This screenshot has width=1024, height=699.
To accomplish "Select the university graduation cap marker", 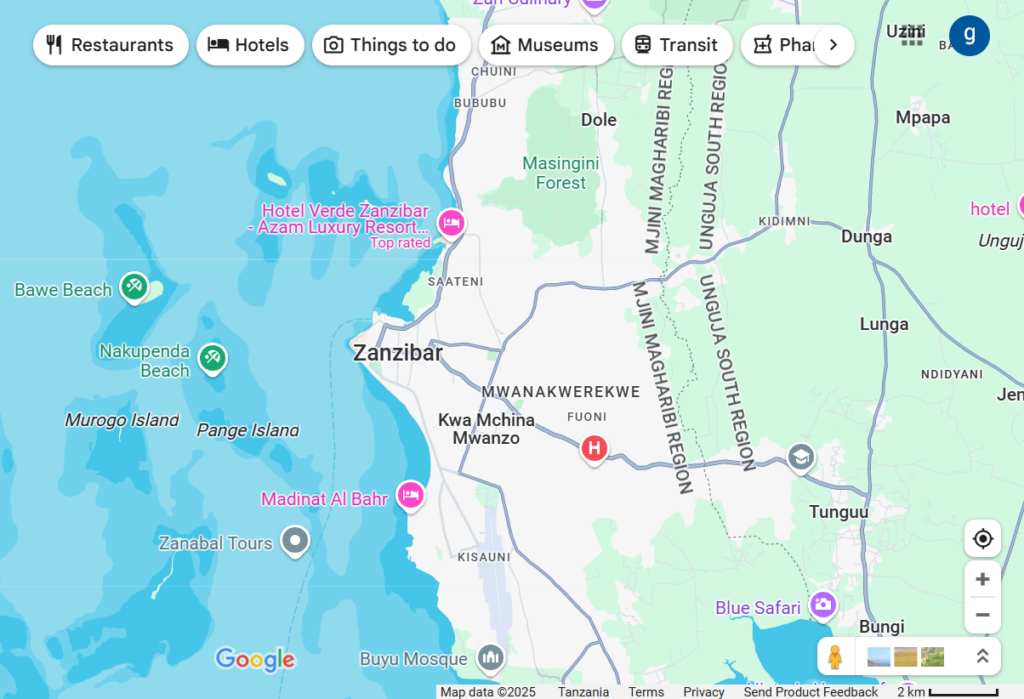I will (801, 457).
